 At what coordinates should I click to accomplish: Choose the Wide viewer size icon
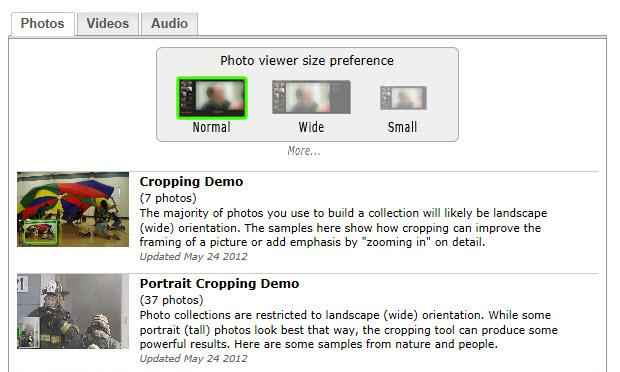311,97
